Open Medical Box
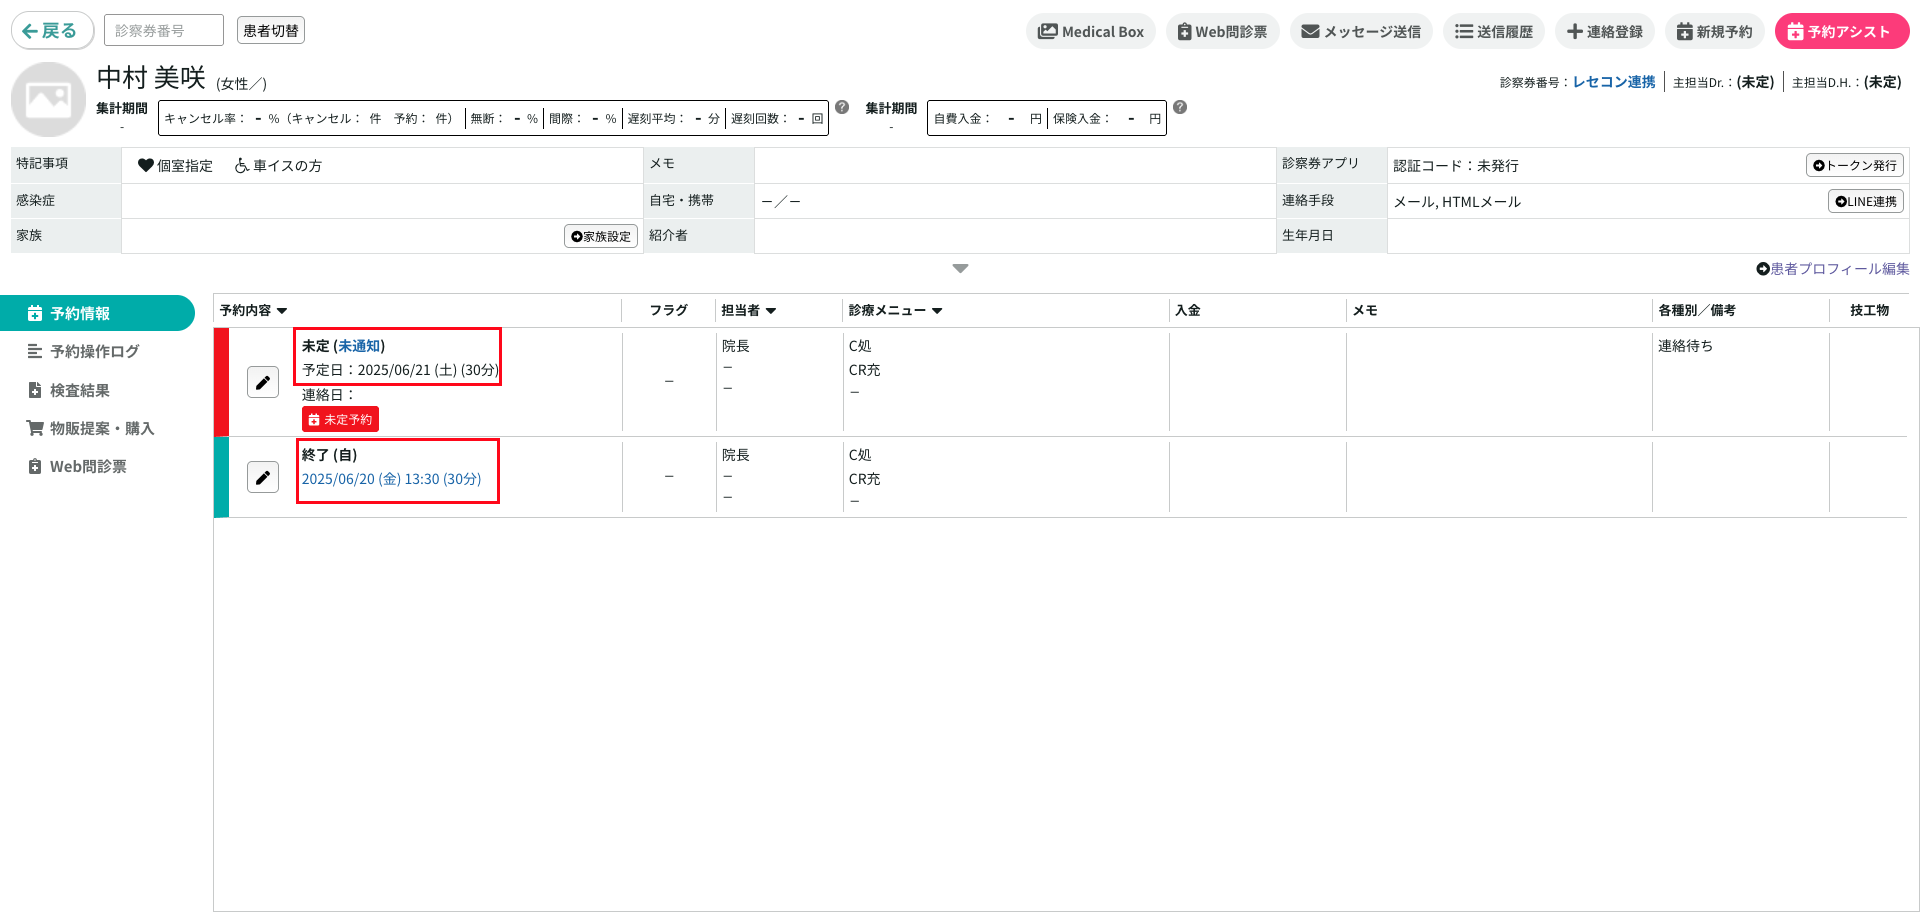Screen dimensions: 1920x912 click(1090, 31)
